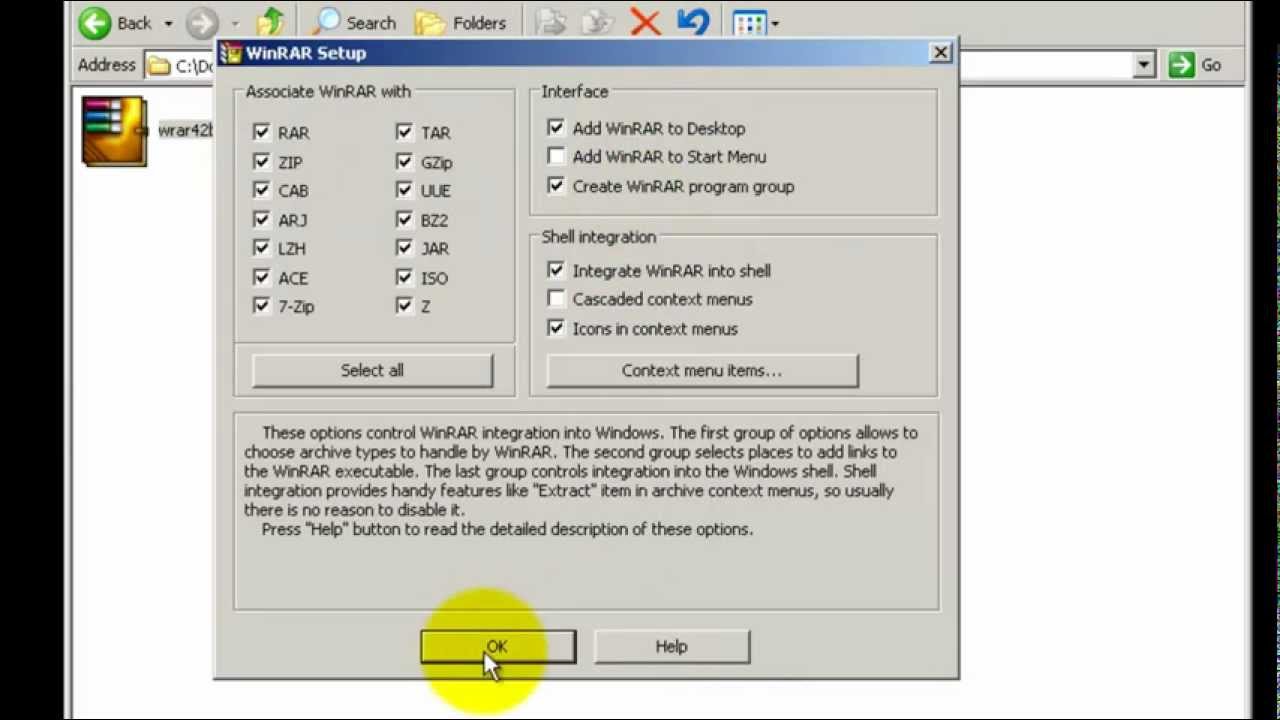
Task: Toggle the GZip association checkbox
Action: click(404, 161)
